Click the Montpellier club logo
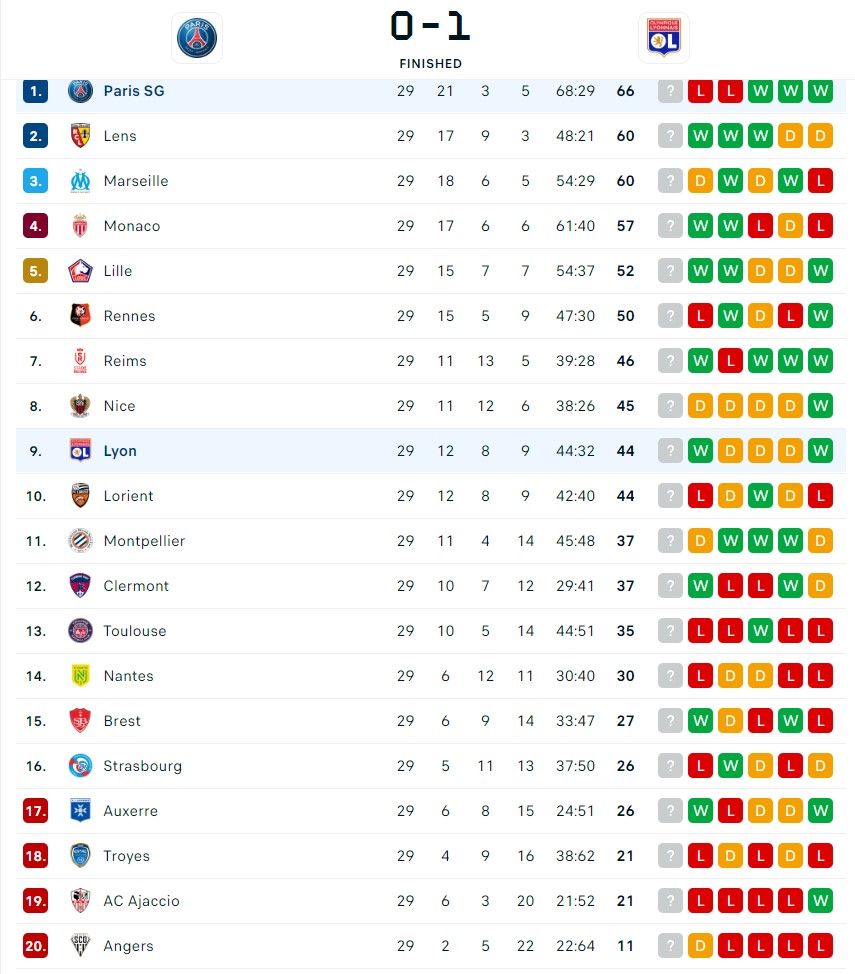The height and width of the screenshot is (974, 855). click(80, 541)
